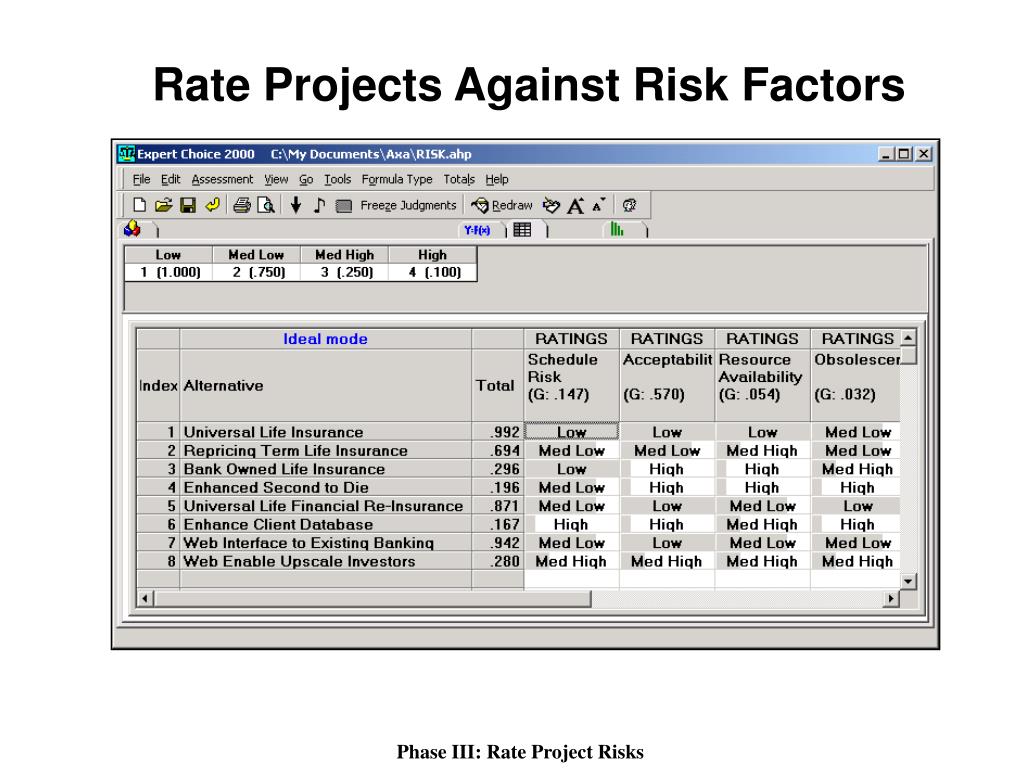1024x768 pixels.
Task: Click the black down arrow toolbar icon
Action: point(296,205)
